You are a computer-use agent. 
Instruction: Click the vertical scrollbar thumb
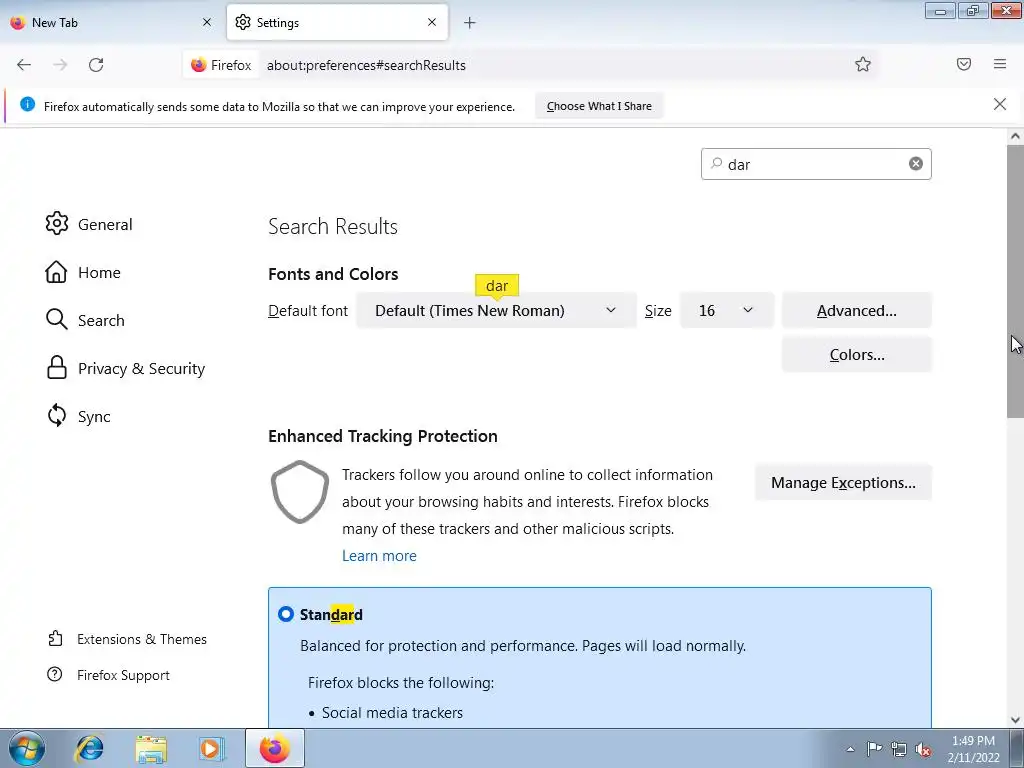(1015, 281)
